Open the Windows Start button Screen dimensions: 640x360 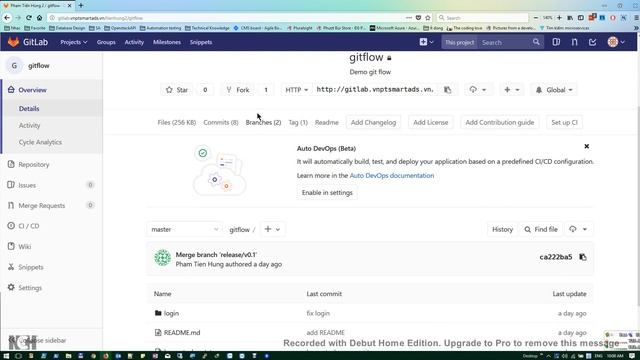[6, 356]
